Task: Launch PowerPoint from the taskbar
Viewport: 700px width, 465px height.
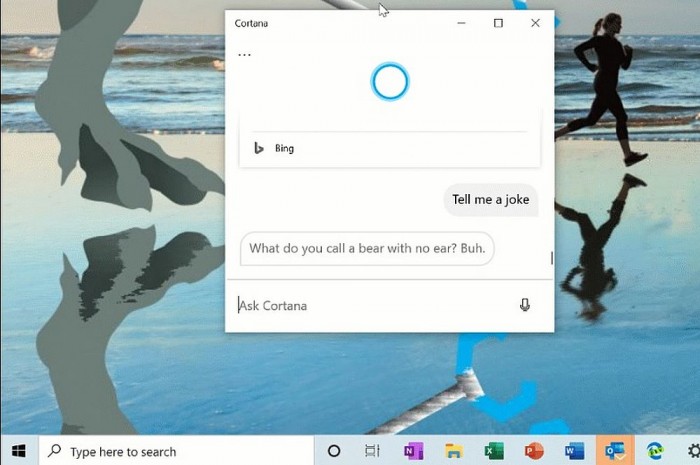Action: (534, 451)
